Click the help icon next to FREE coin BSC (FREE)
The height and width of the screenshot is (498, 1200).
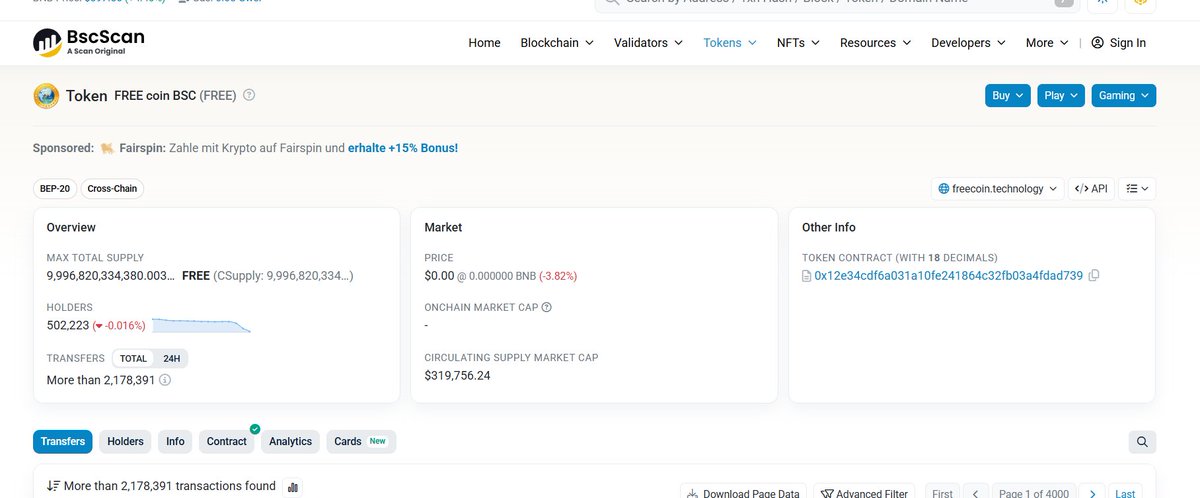click(249, 95)
